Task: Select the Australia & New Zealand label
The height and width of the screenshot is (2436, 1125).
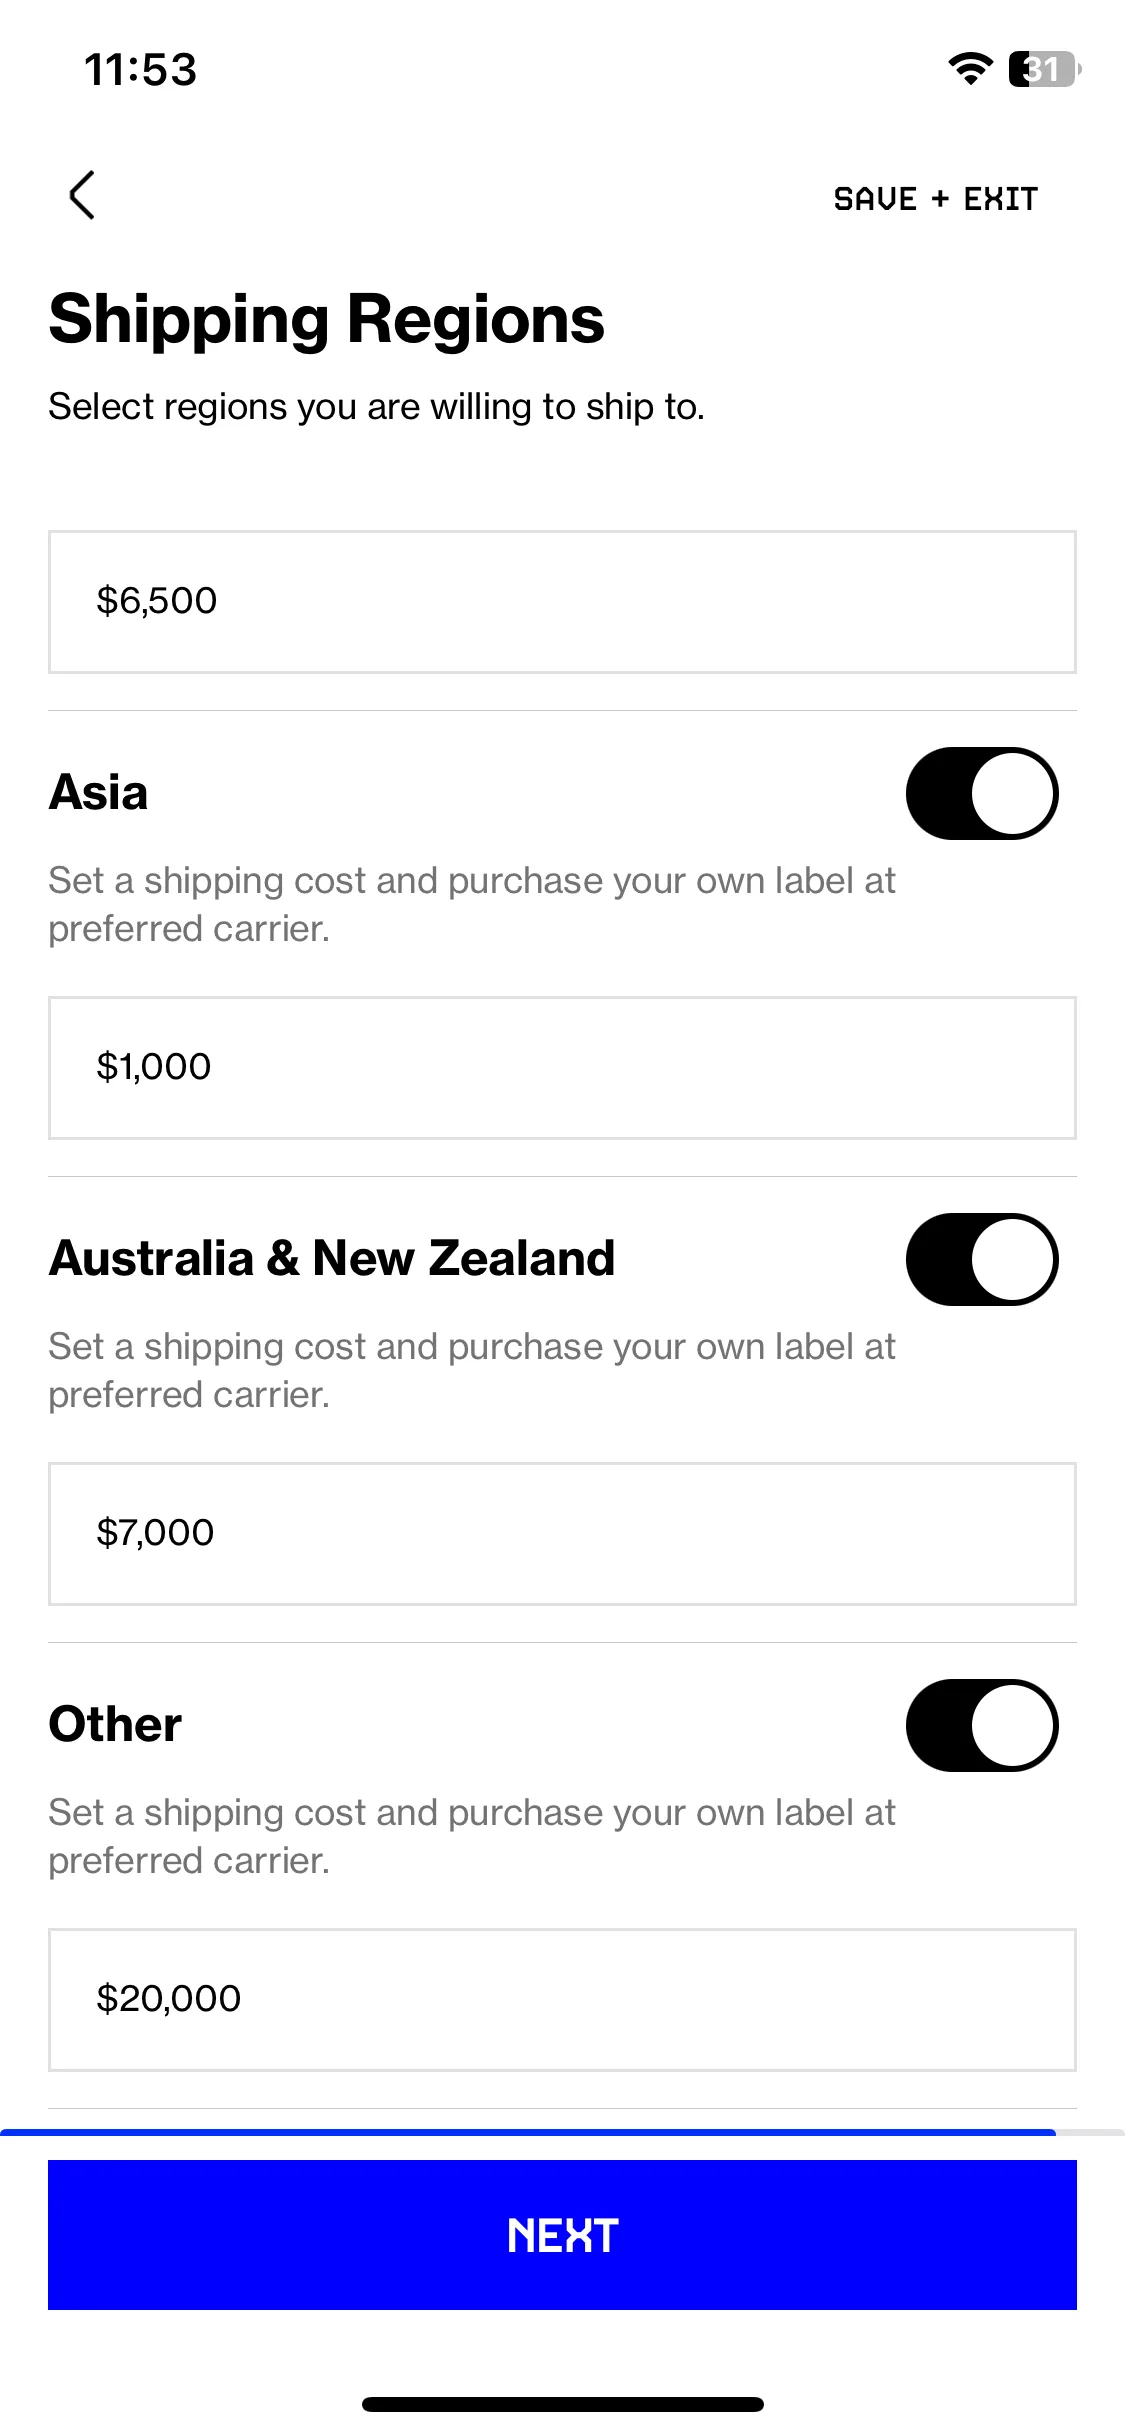Action: pos(331,1258)
